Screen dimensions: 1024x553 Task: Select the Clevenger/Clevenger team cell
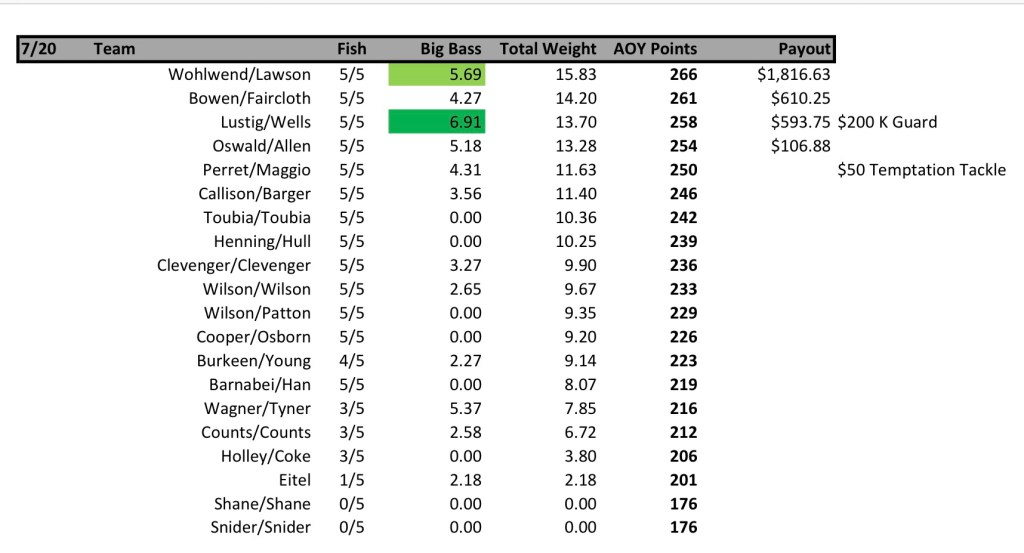click(233, 265)
